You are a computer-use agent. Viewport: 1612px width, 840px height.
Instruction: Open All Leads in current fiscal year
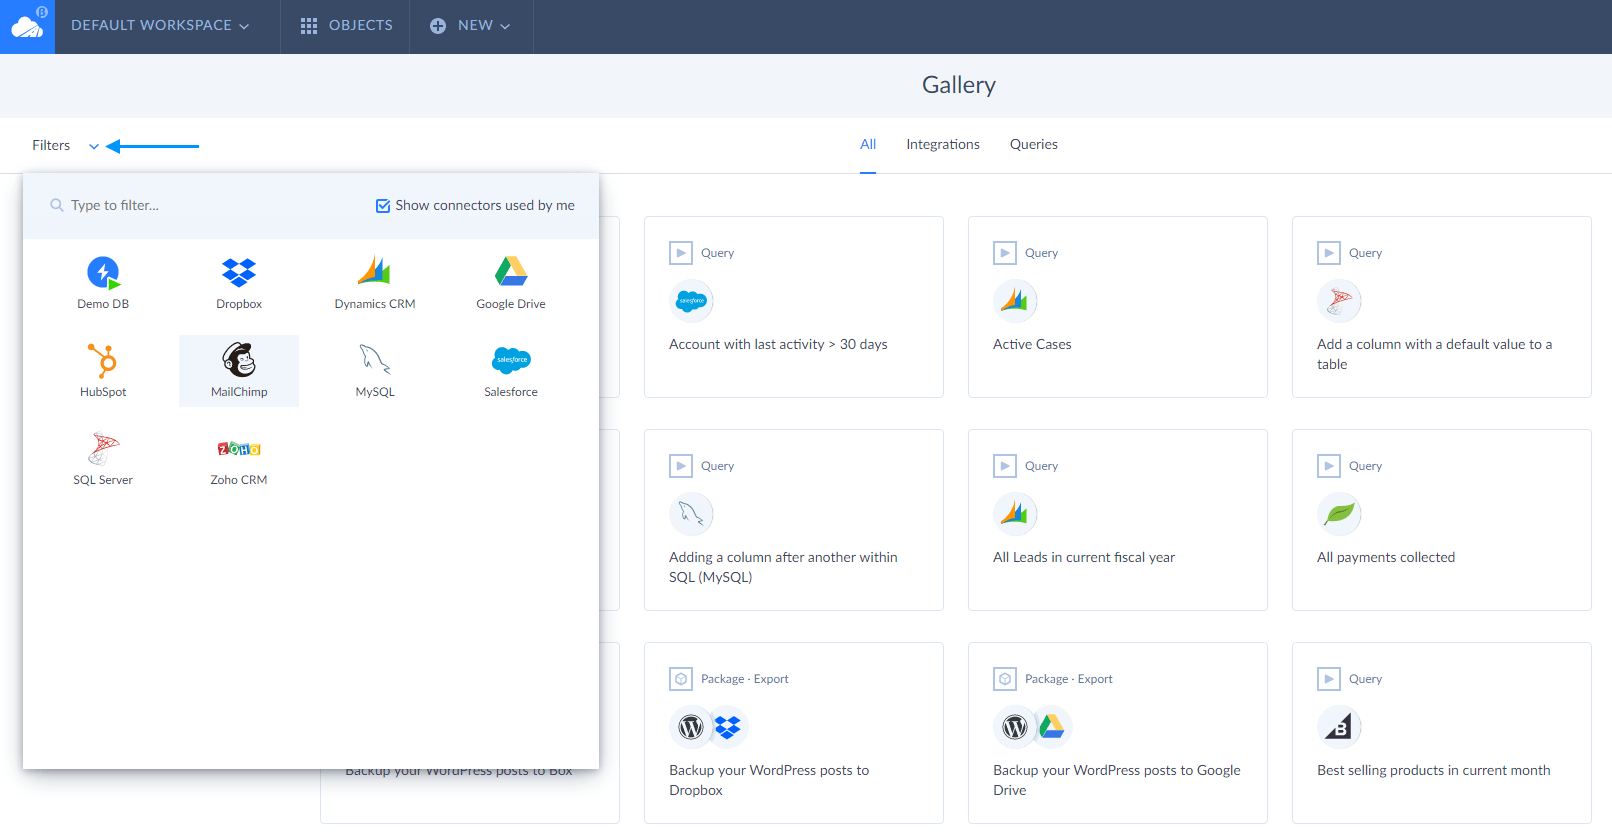click(1118, 520)
